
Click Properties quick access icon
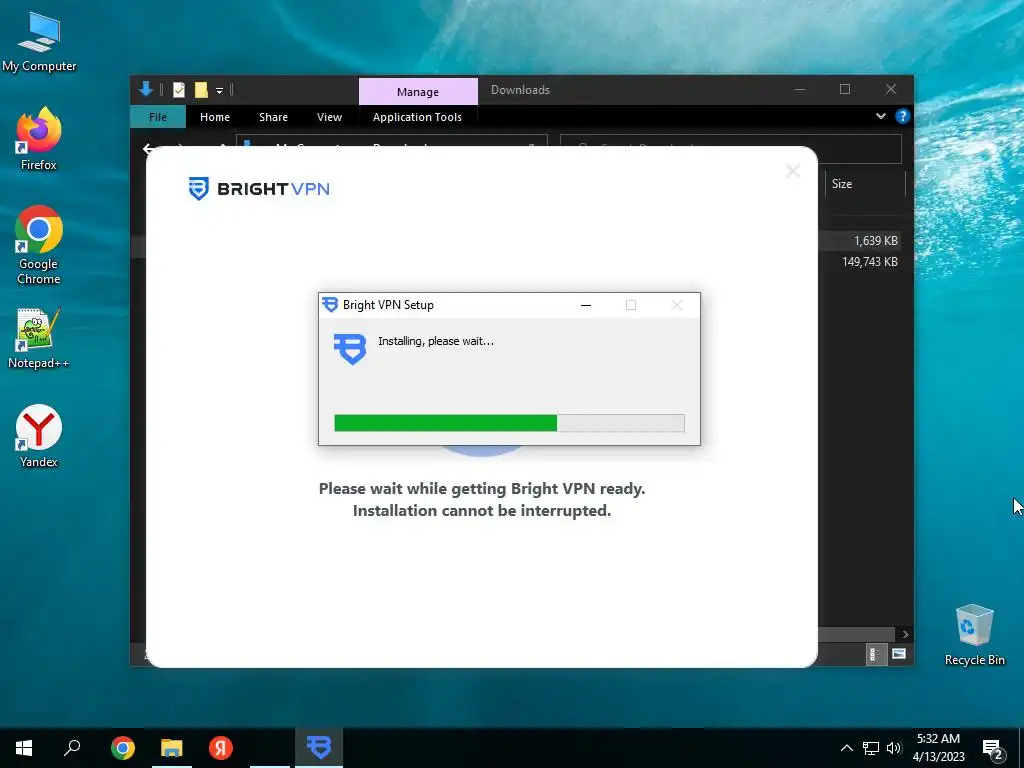pyautogui.click(x=179, y=90)
